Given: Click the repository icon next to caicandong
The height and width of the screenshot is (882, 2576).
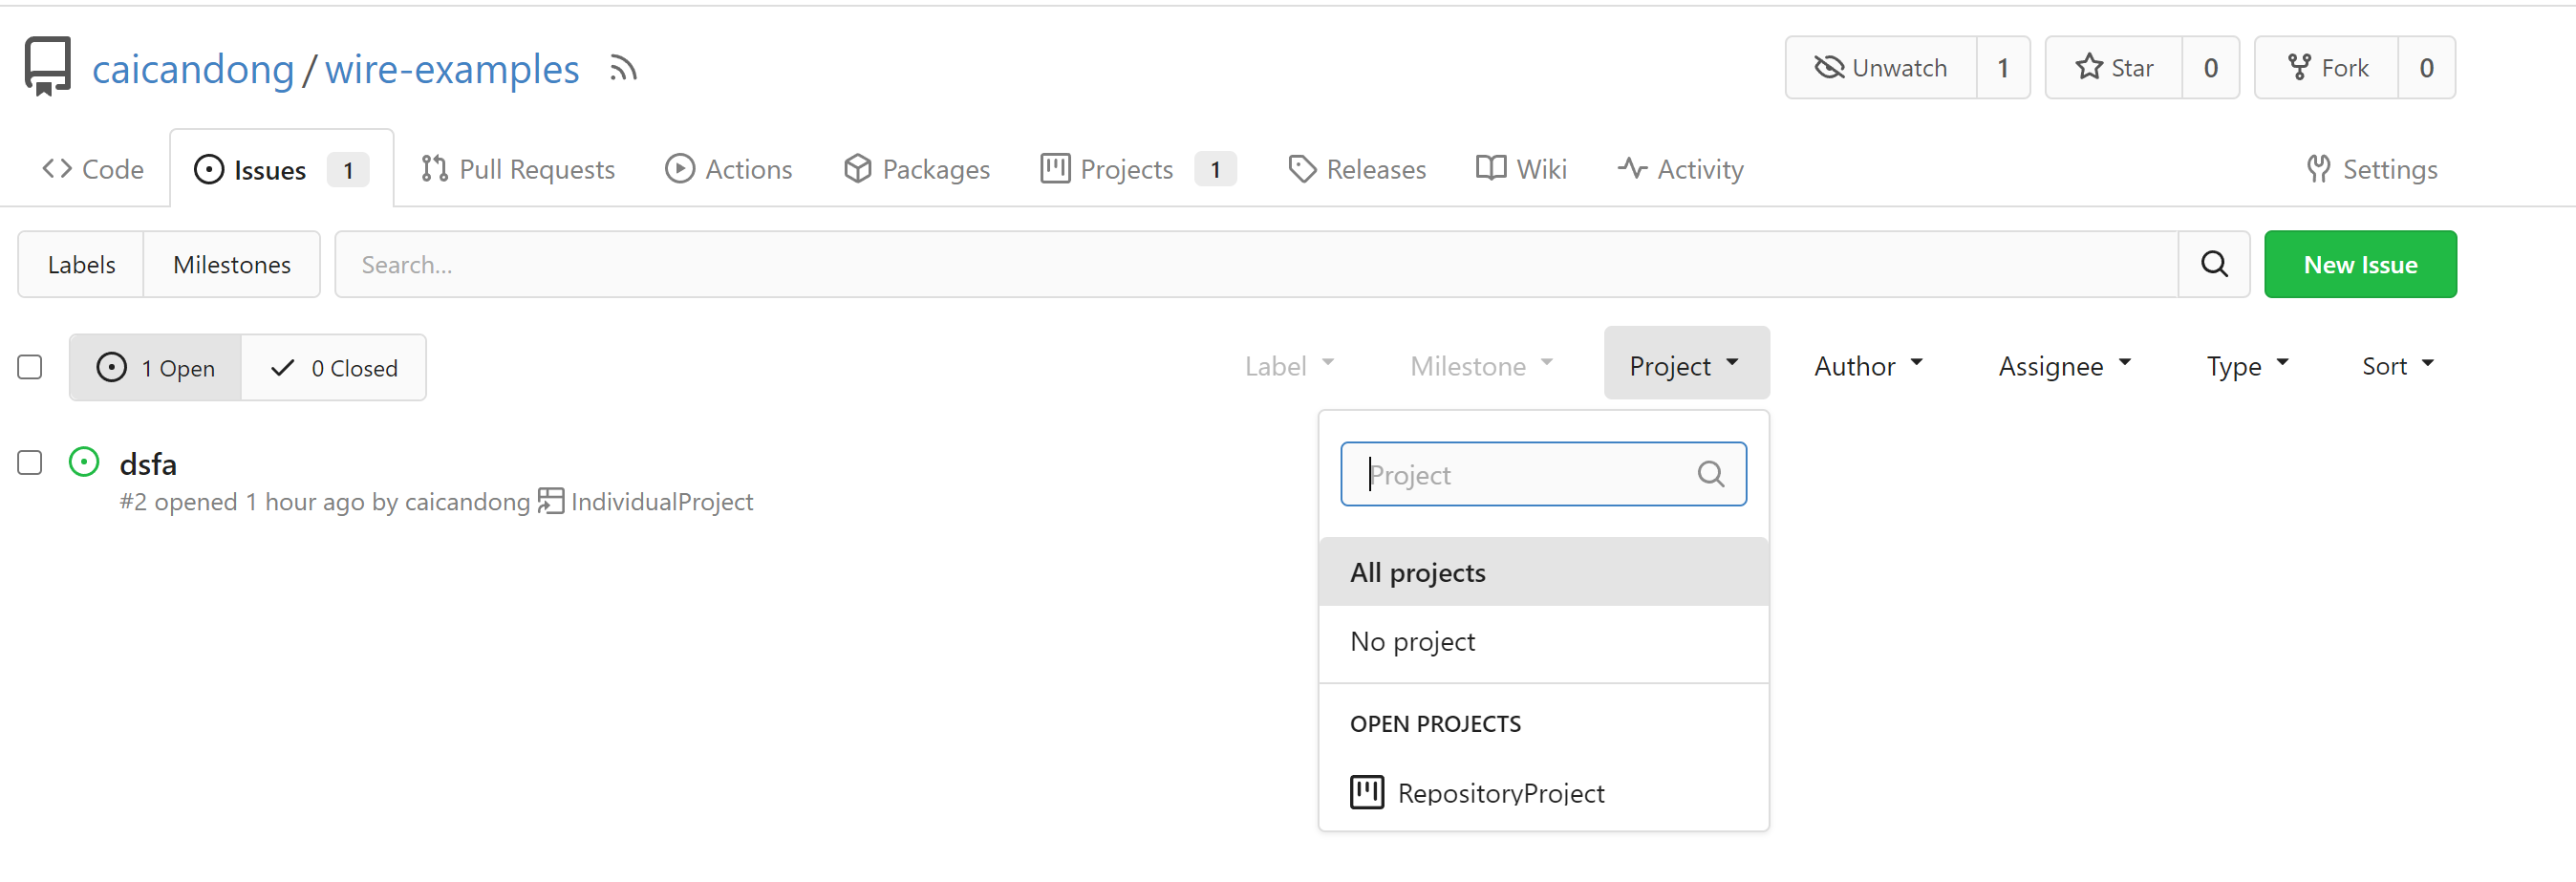Looking at the screenshot, I should [x=47, y=67].
